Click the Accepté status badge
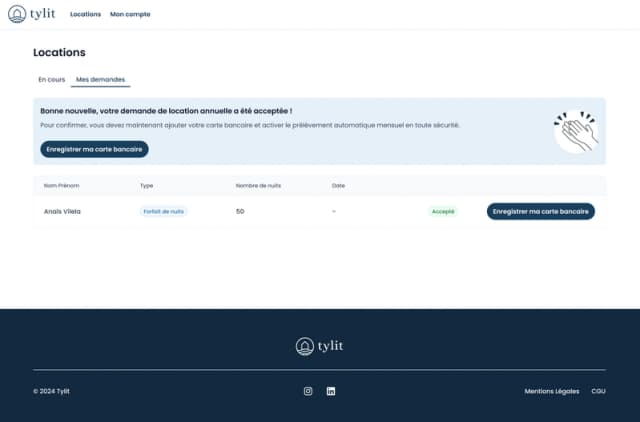The image size is (640, 422). tap(442, 212)
